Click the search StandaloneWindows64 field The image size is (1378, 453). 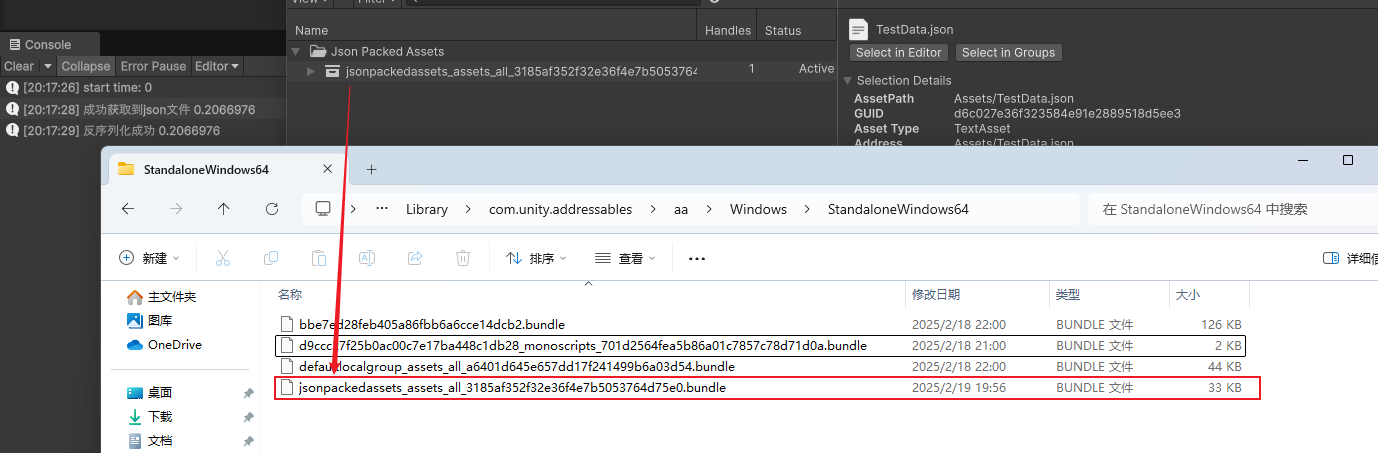tap(1232, 209)
